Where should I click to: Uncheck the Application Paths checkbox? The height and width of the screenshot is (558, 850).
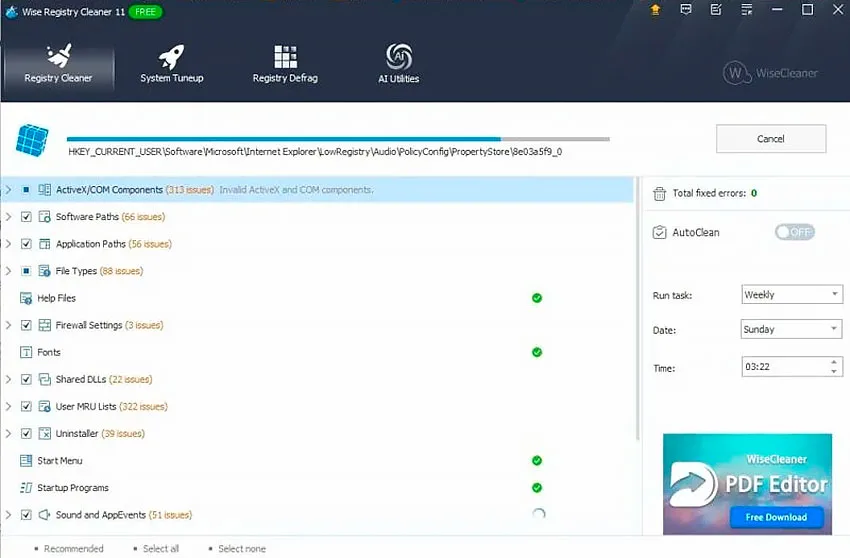point(26,244)
